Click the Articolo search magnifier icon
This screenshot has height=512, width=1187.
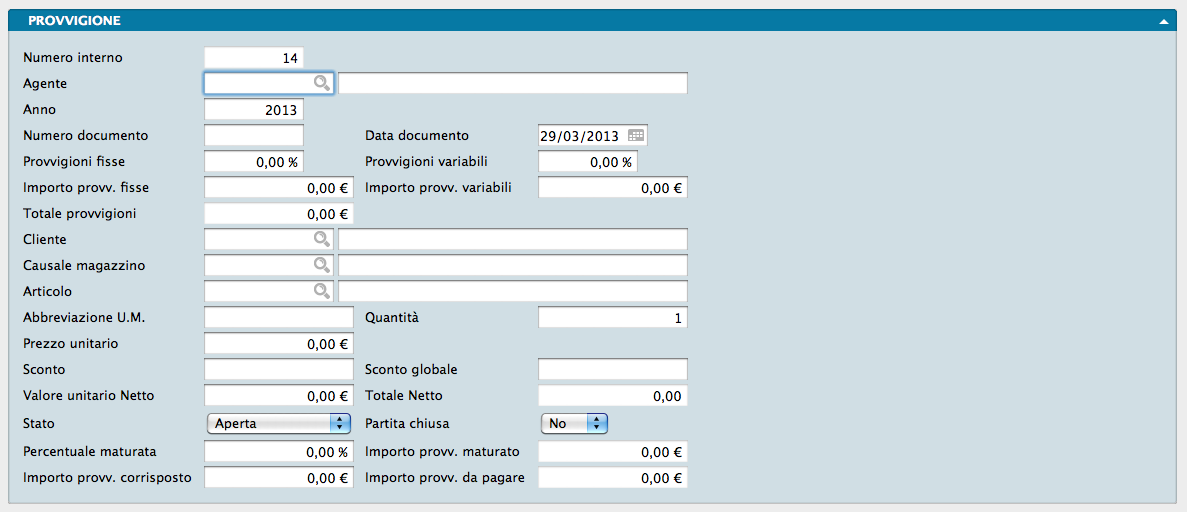[x=321, y=291]
